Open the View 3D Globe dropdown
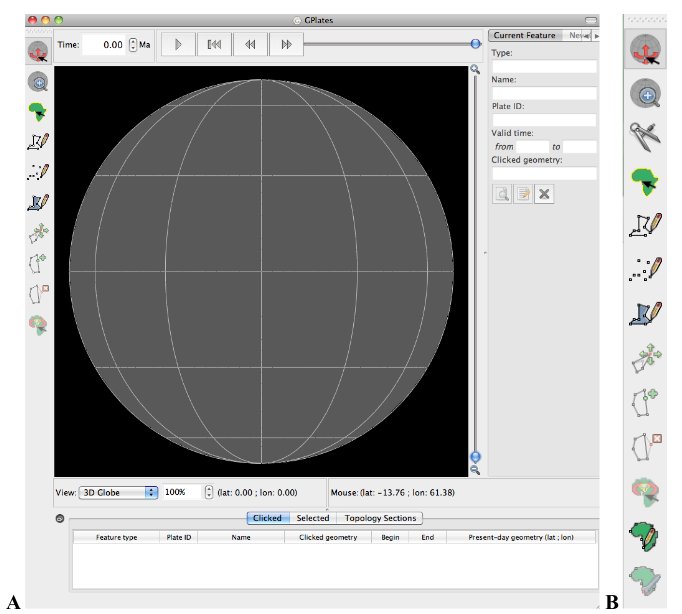Viewport: 682px width, 614px height. tap(118, 493)
